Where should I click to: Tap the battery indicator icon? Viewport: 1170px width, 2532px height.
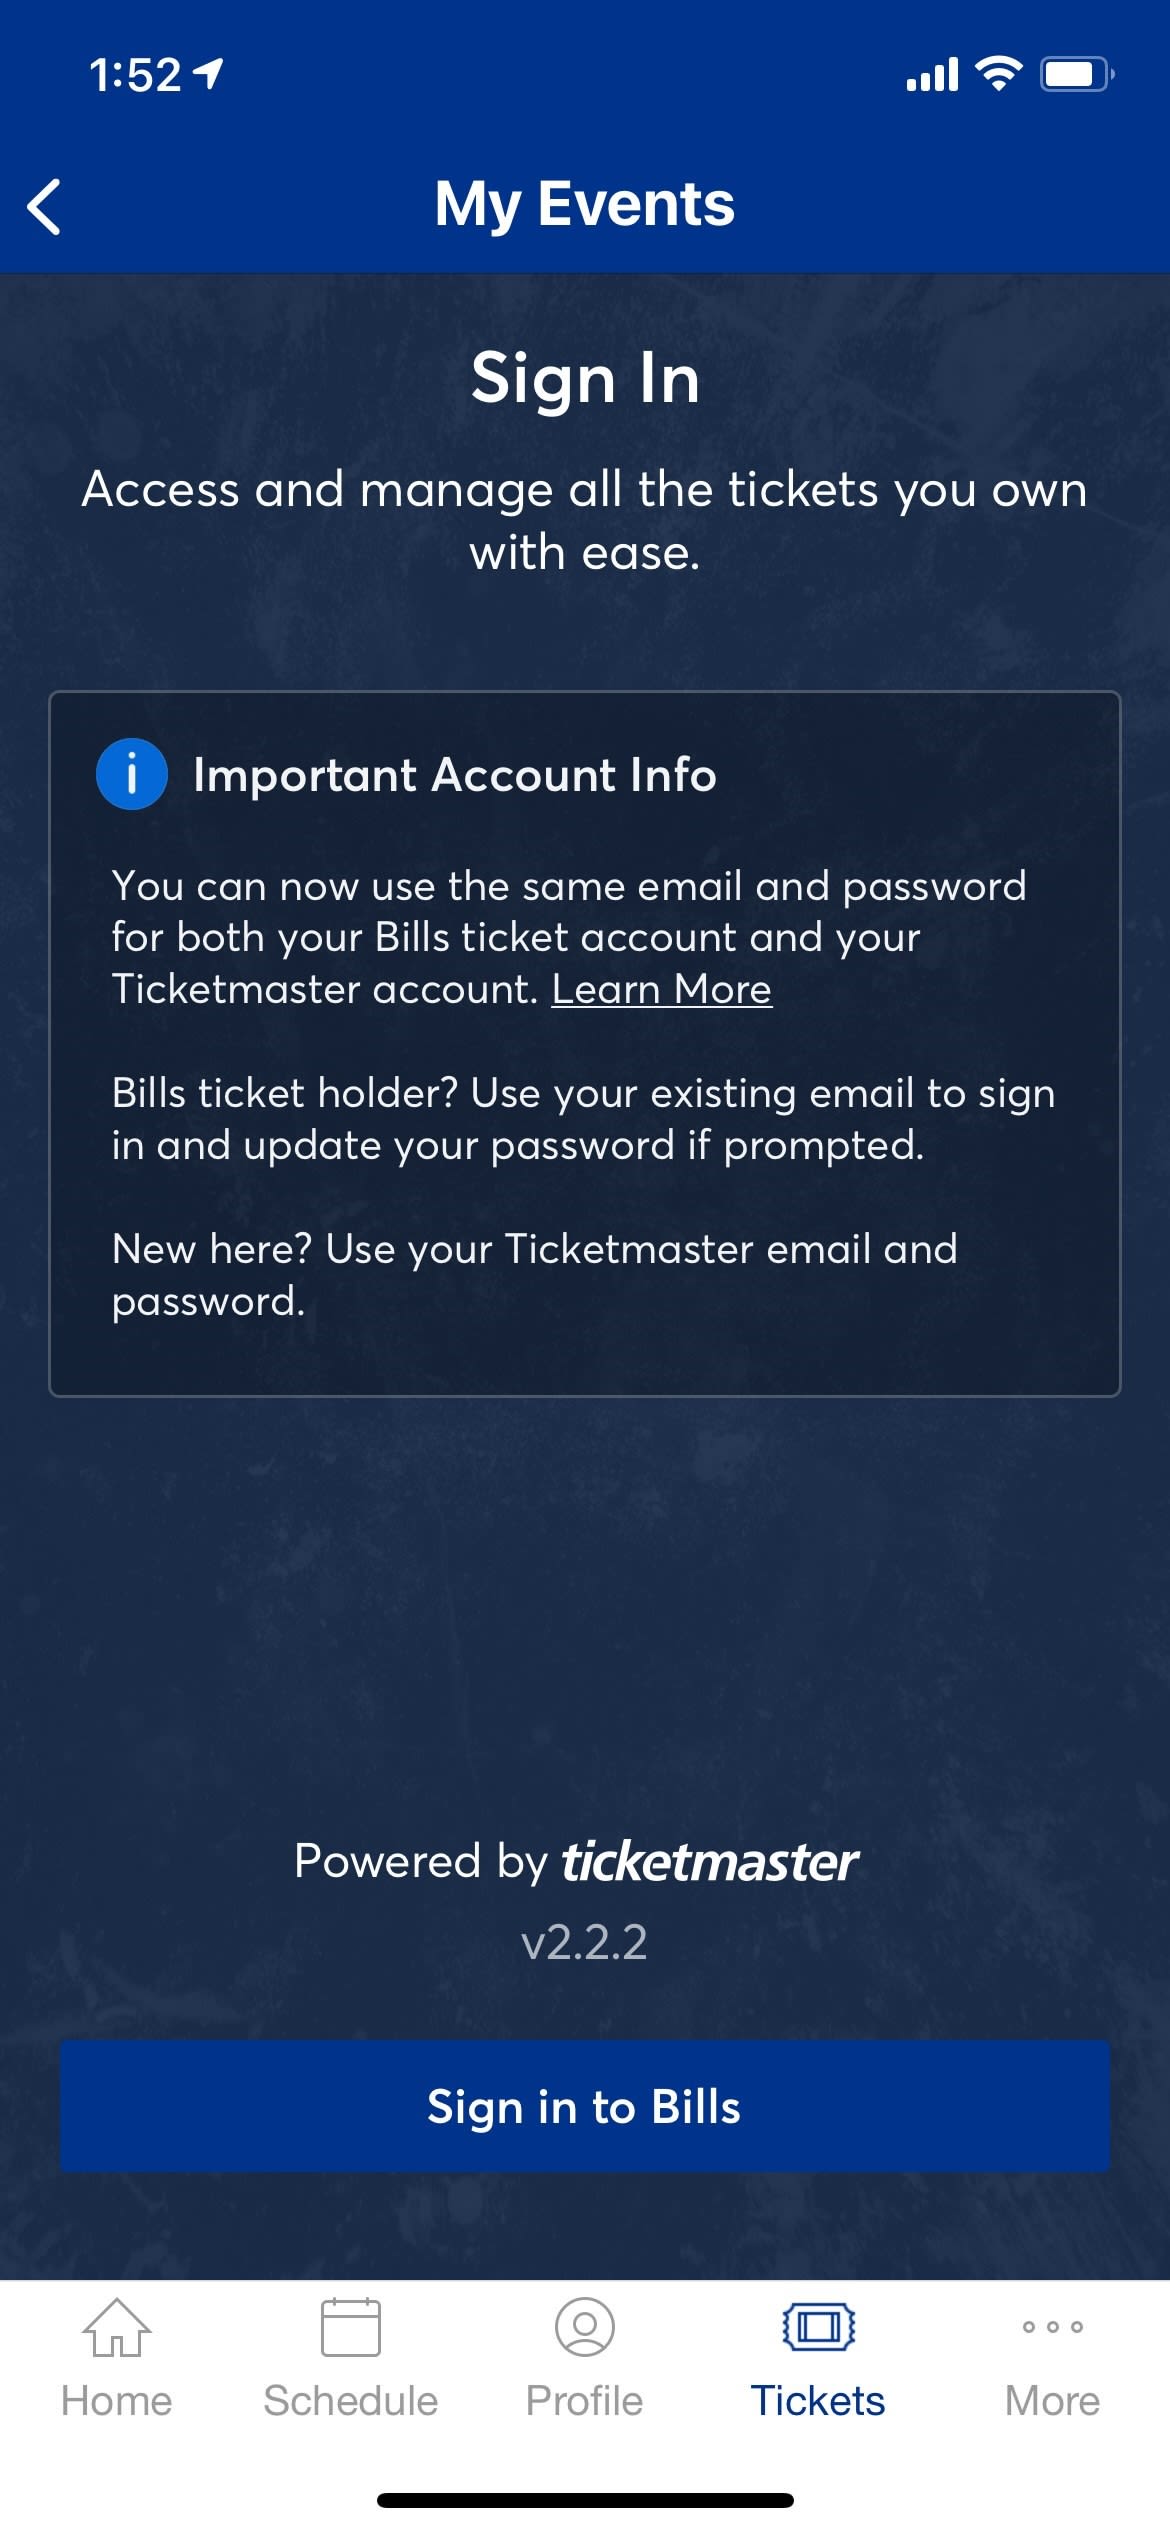tap(1077, 74)
